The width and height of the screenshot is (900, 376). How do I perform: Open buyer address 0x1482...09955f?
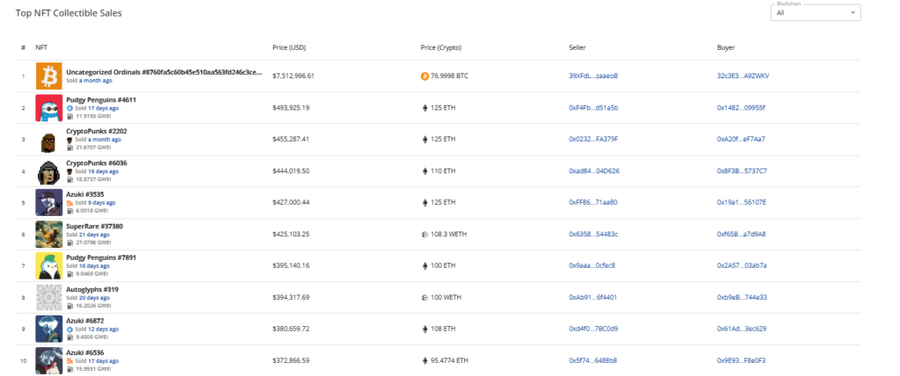pos(741,107)
